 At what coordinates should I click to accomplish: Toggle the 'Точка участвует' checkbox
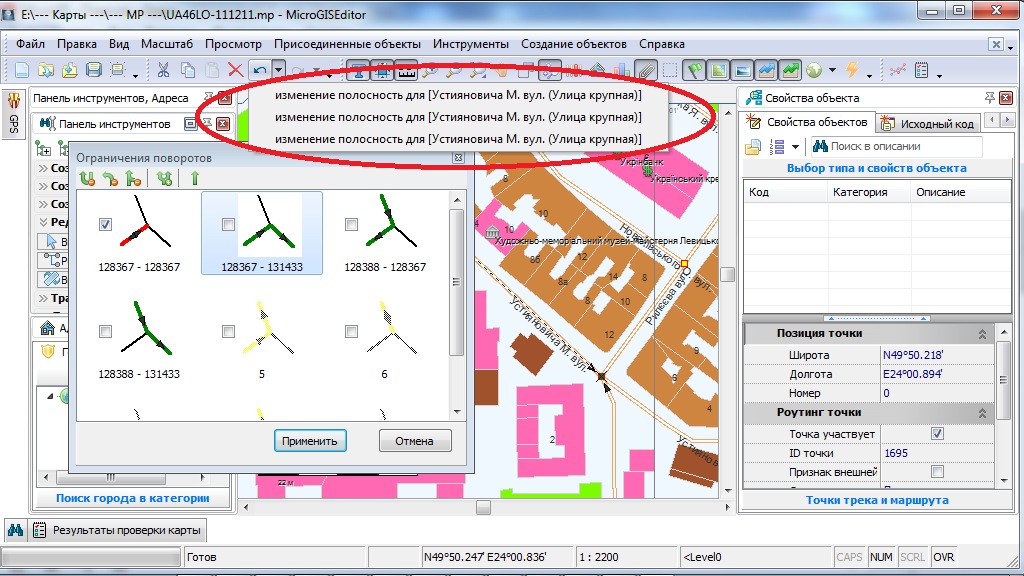point(937,433)
